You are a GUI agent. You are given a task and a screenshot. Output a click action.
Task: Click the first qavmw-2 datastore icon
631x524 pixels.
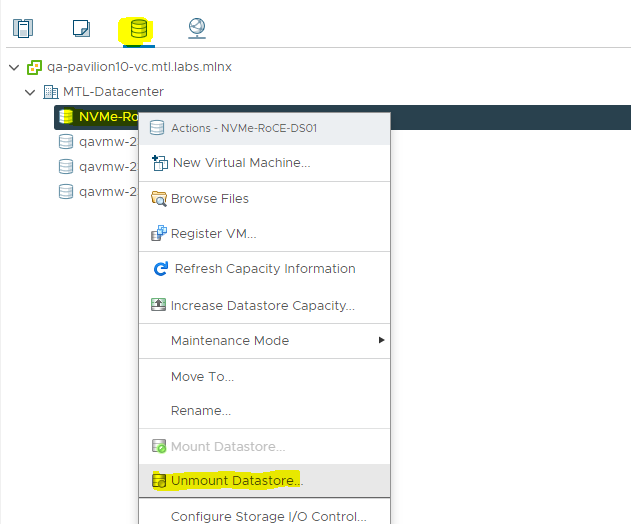pos(66,142)
